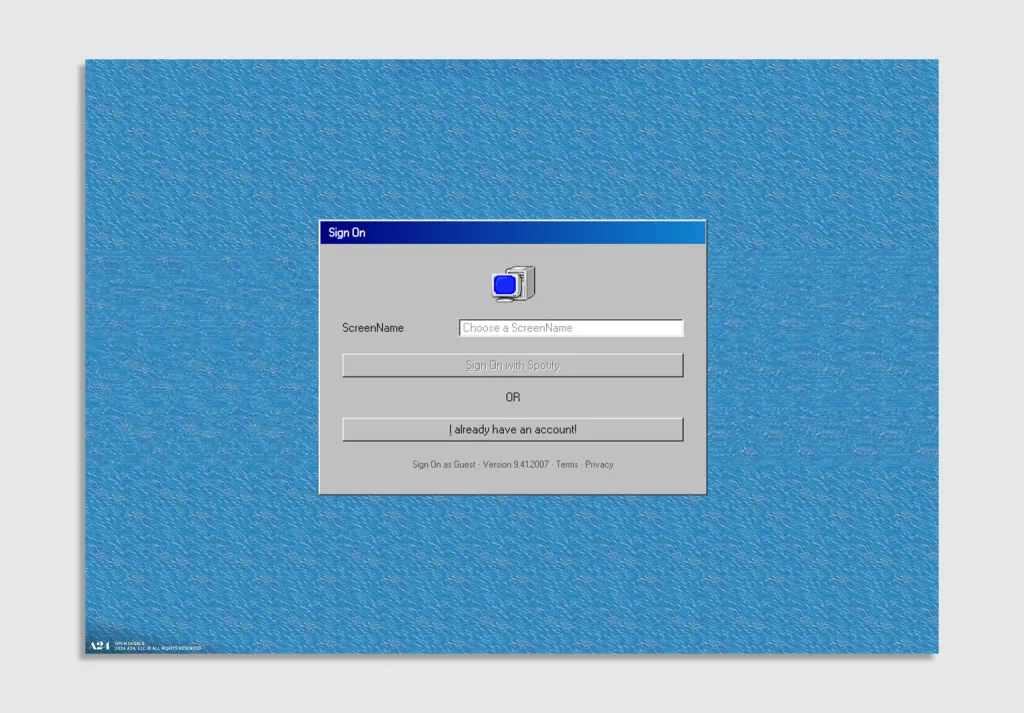The width and height of the screenshot is (1024, 713).
Task: Click the light gray frame outside the desktop
Action: click(x=40, y=350)
